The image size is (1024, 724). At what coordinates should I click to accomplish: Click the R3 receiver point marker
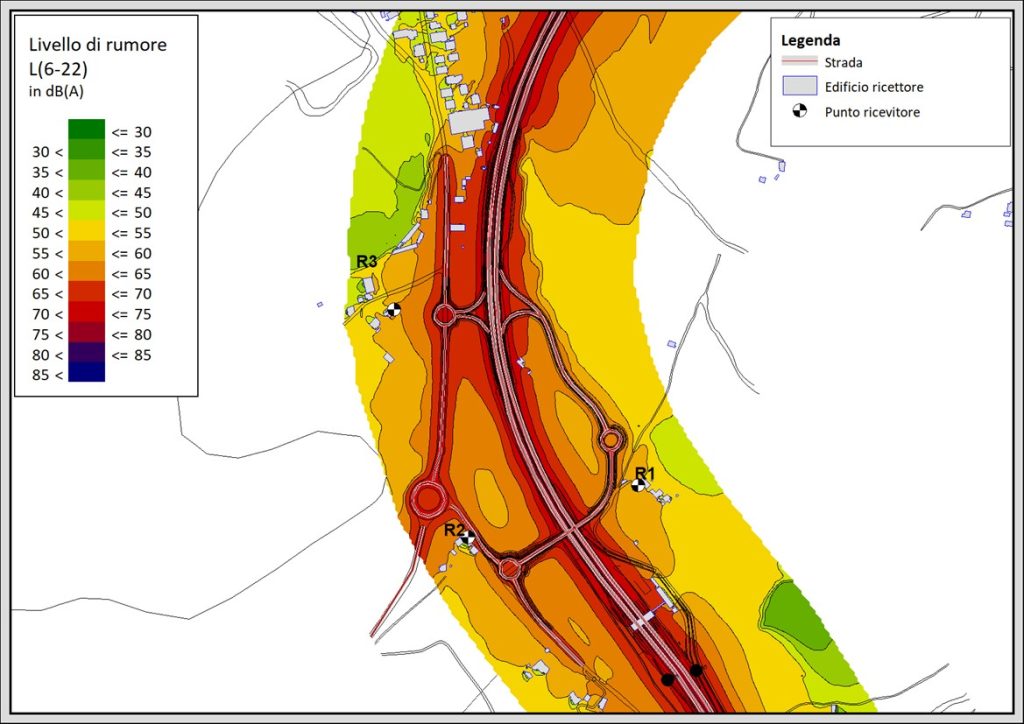coord(394,310)
